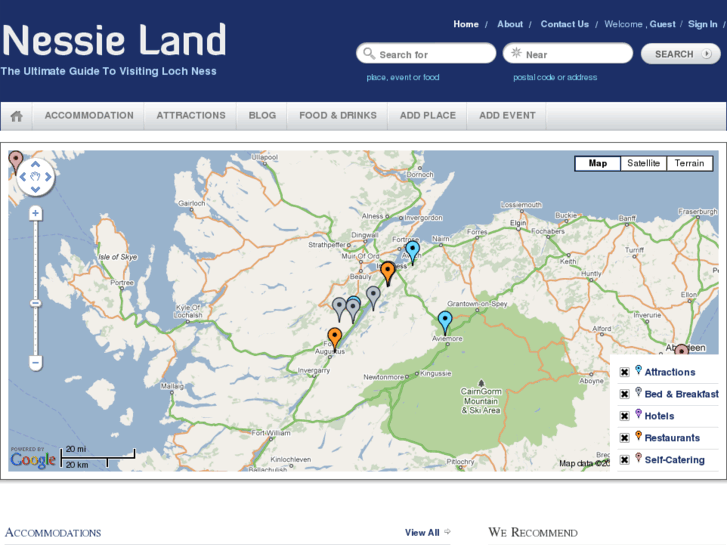Image resolution: width=727 pixels, height=545 pixels.
Task: Click the pink marker at map's top-left corner
Action: tap(16, 161)
